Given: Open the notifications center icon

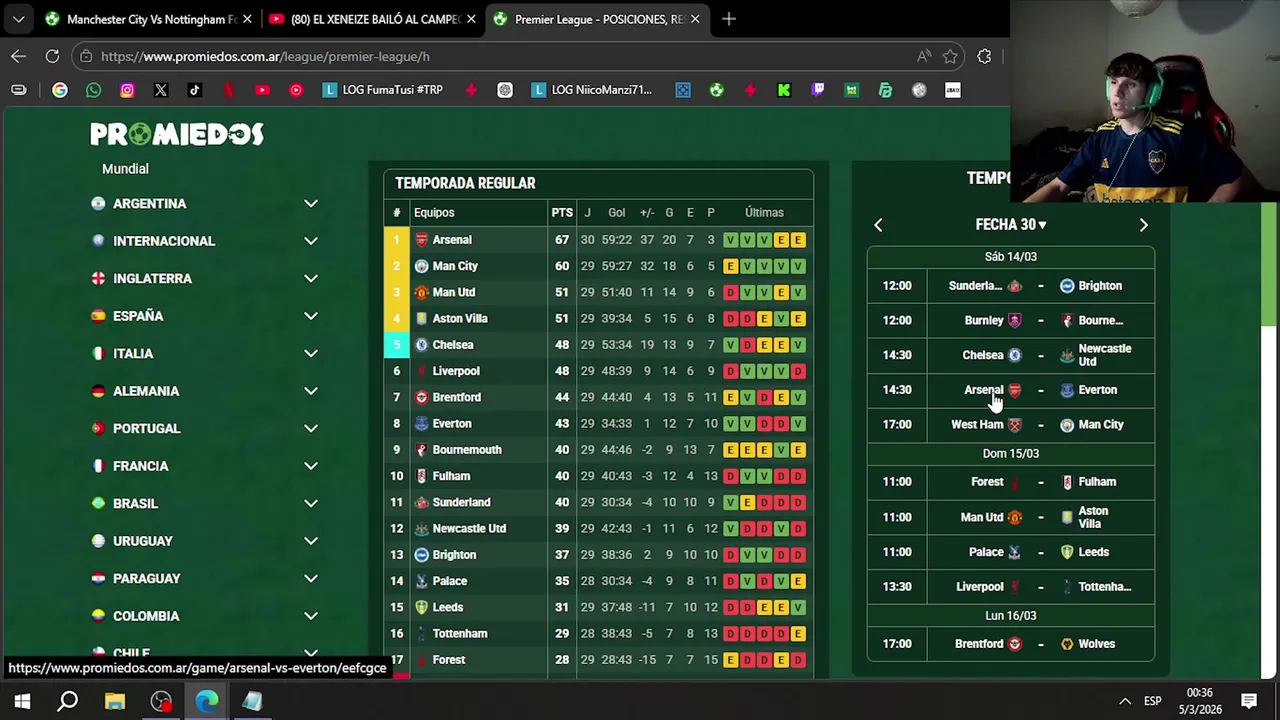Looking at the screenshot, I should click(x=1249, y=701).
